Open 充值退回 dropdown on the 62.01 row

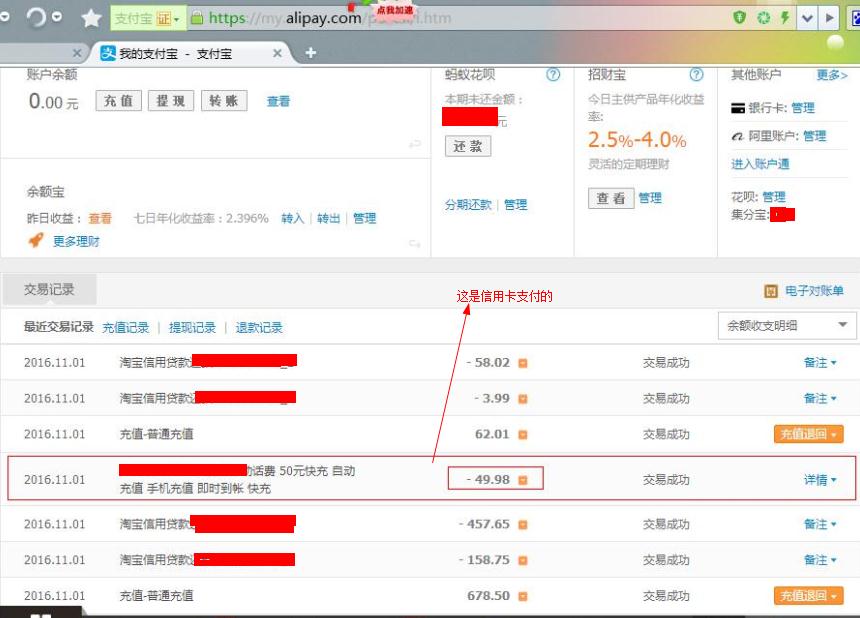(x=808, y=434)
